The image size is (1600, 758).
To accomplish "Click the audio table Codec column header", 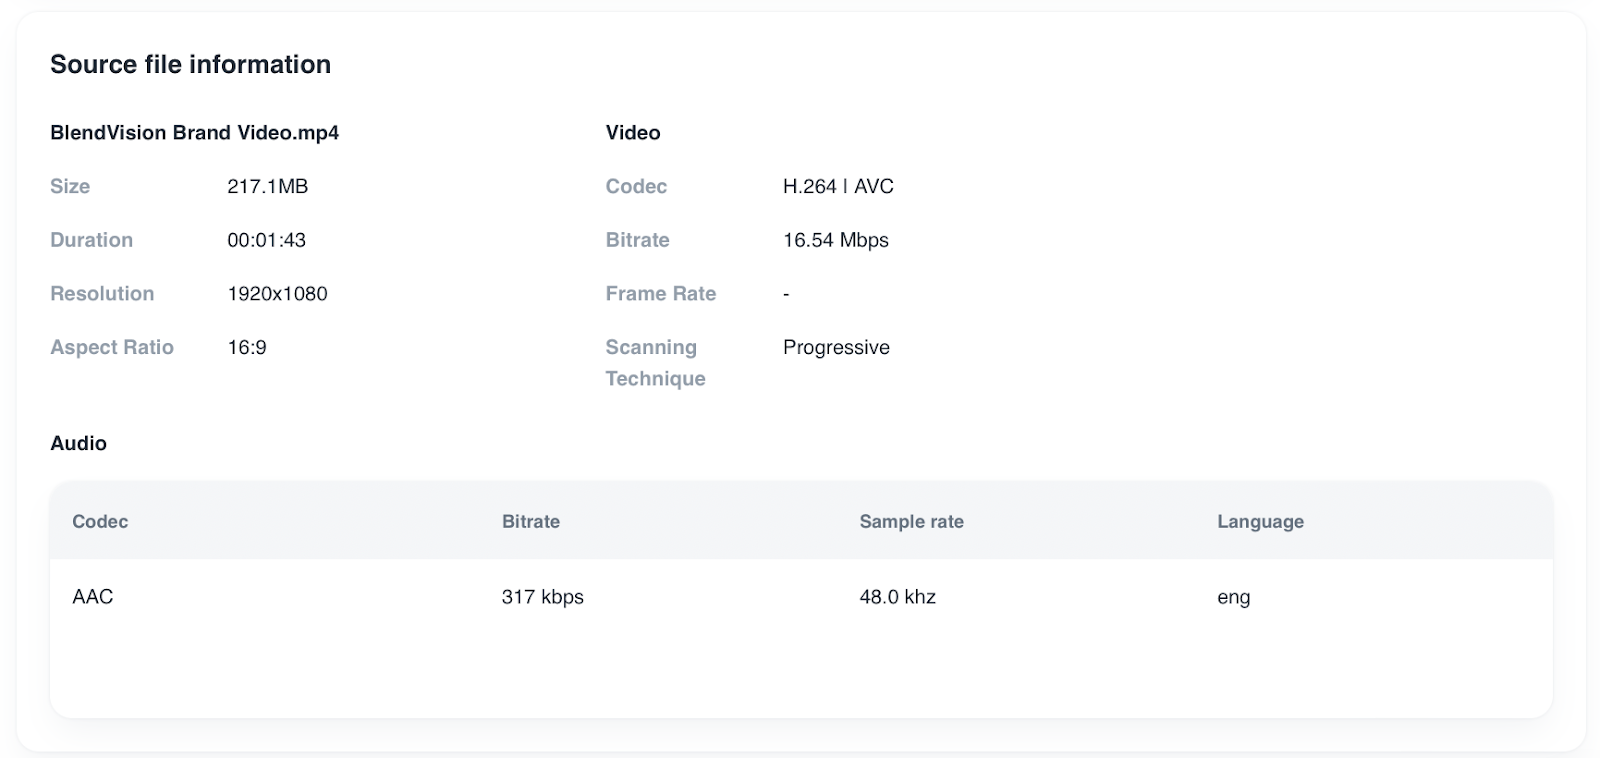I will tap(100, 521).
